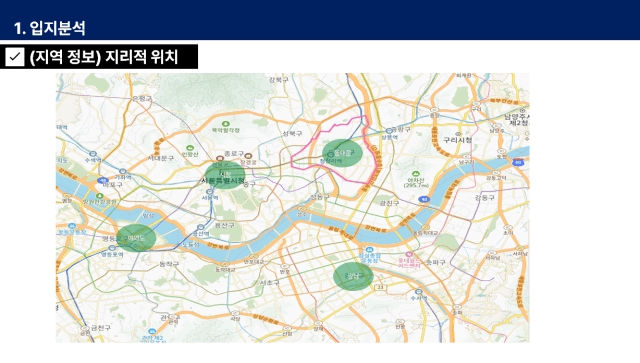The image size is (640, 363).
Task: Click the 송파구 district label
Action: click(x=436, y=262)
